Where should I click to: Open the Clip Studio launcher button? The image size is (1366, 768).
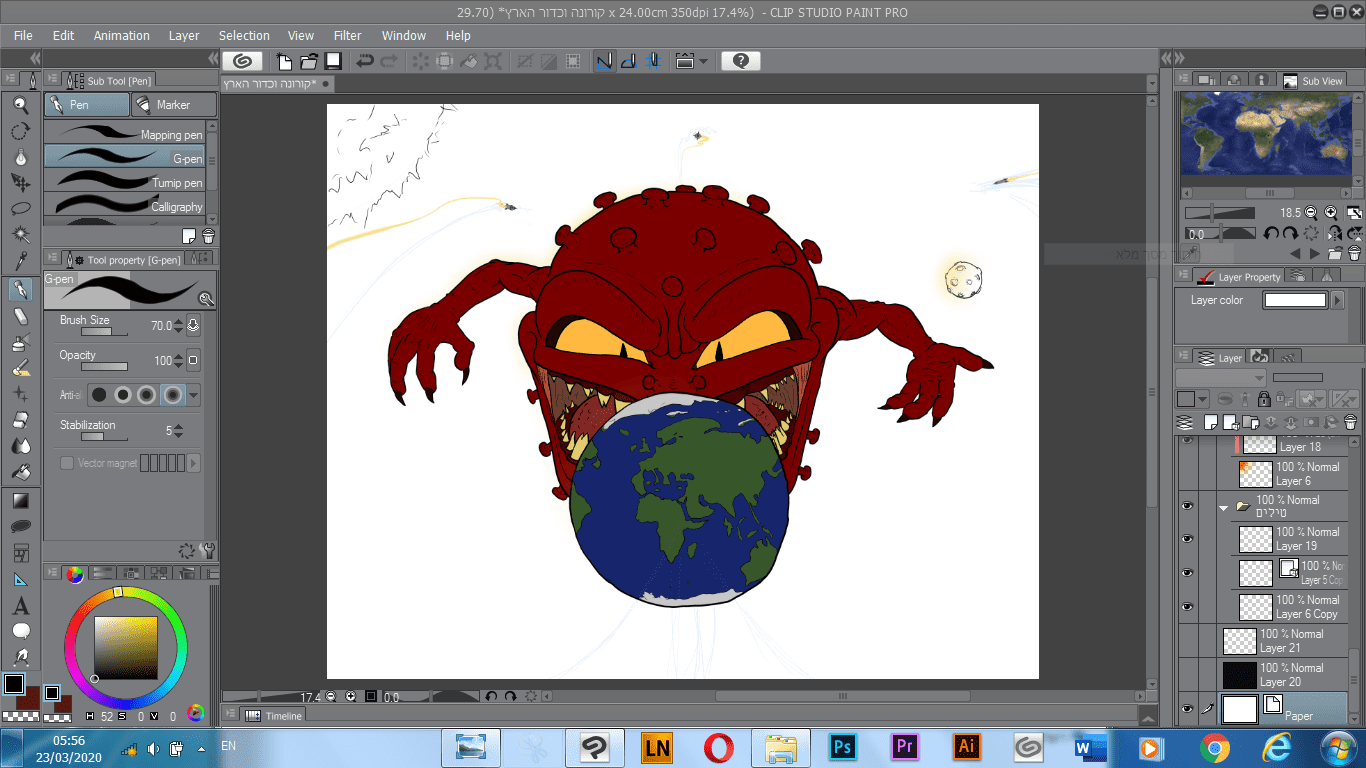242,61
